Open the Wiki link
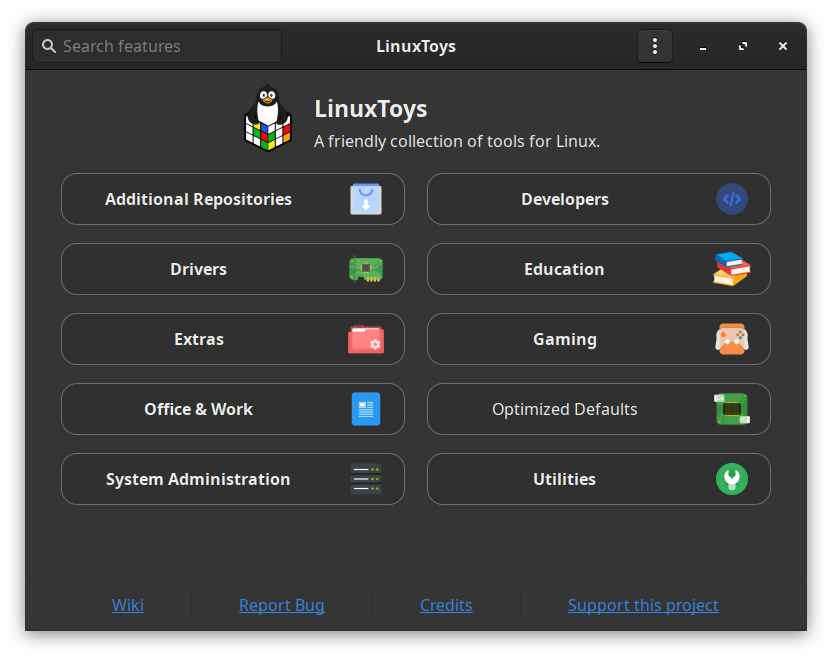Image resolution: width=832 pixels, height=659 pixels. point(127,605)
